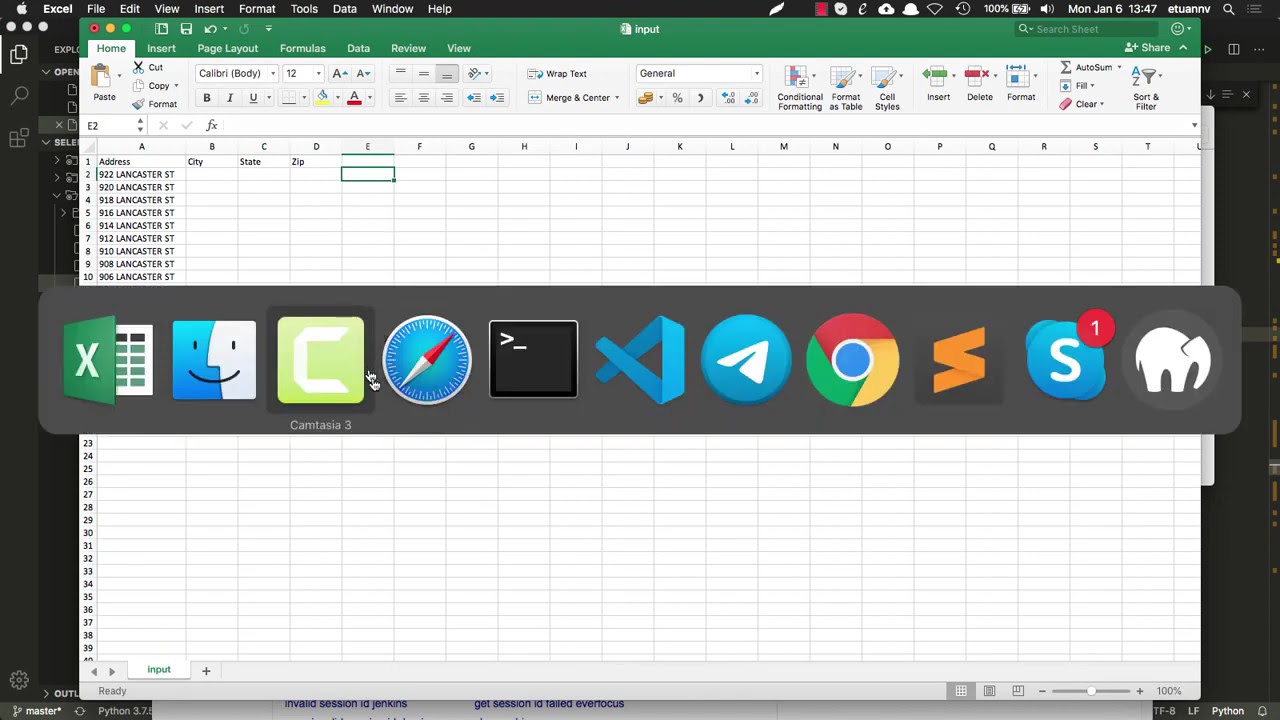Screen dimensions: 1280x720
Task: Toggle align right for the cell
Action: click(x=447, y=98)
